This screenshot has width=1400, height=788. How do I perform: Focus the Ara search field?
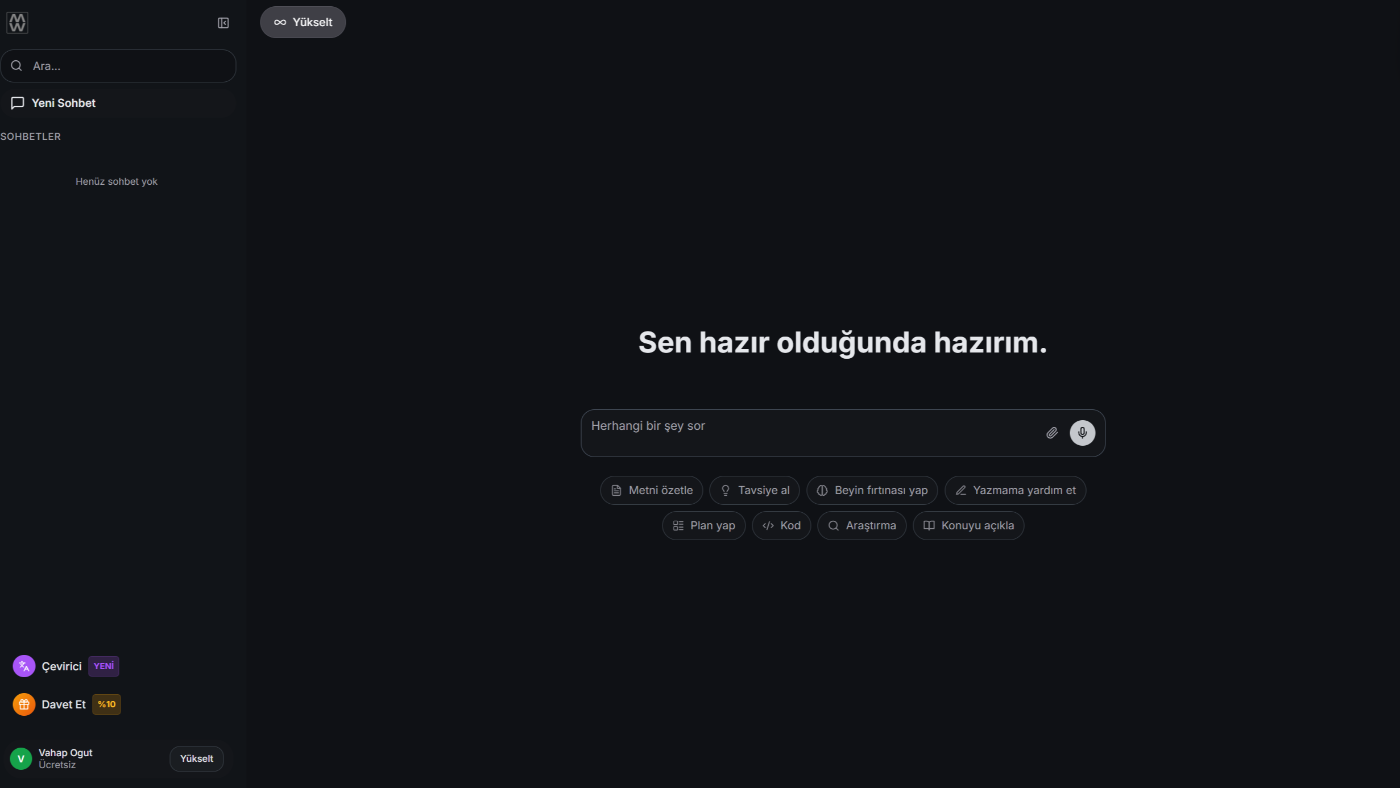point(118,66)
